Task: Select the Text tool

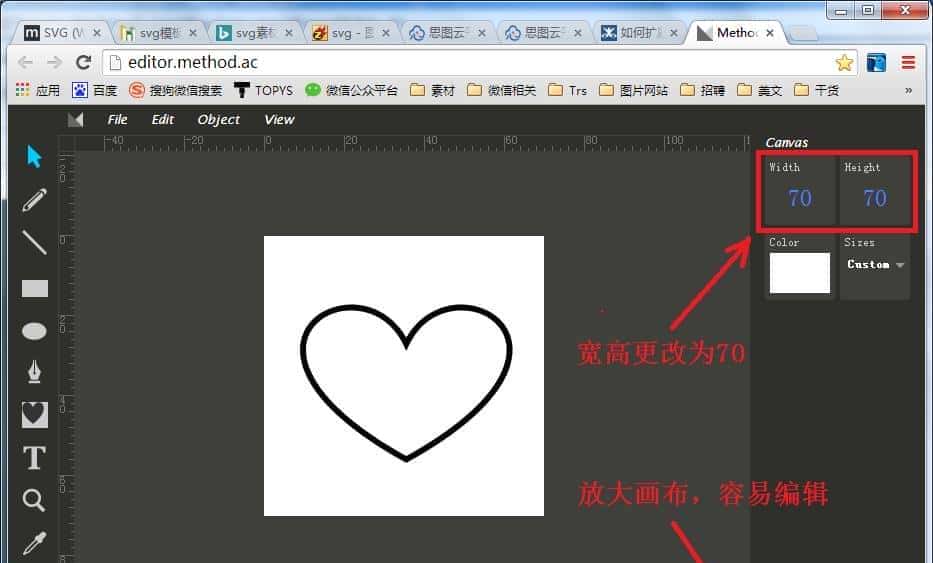Action: coord(34,458)
